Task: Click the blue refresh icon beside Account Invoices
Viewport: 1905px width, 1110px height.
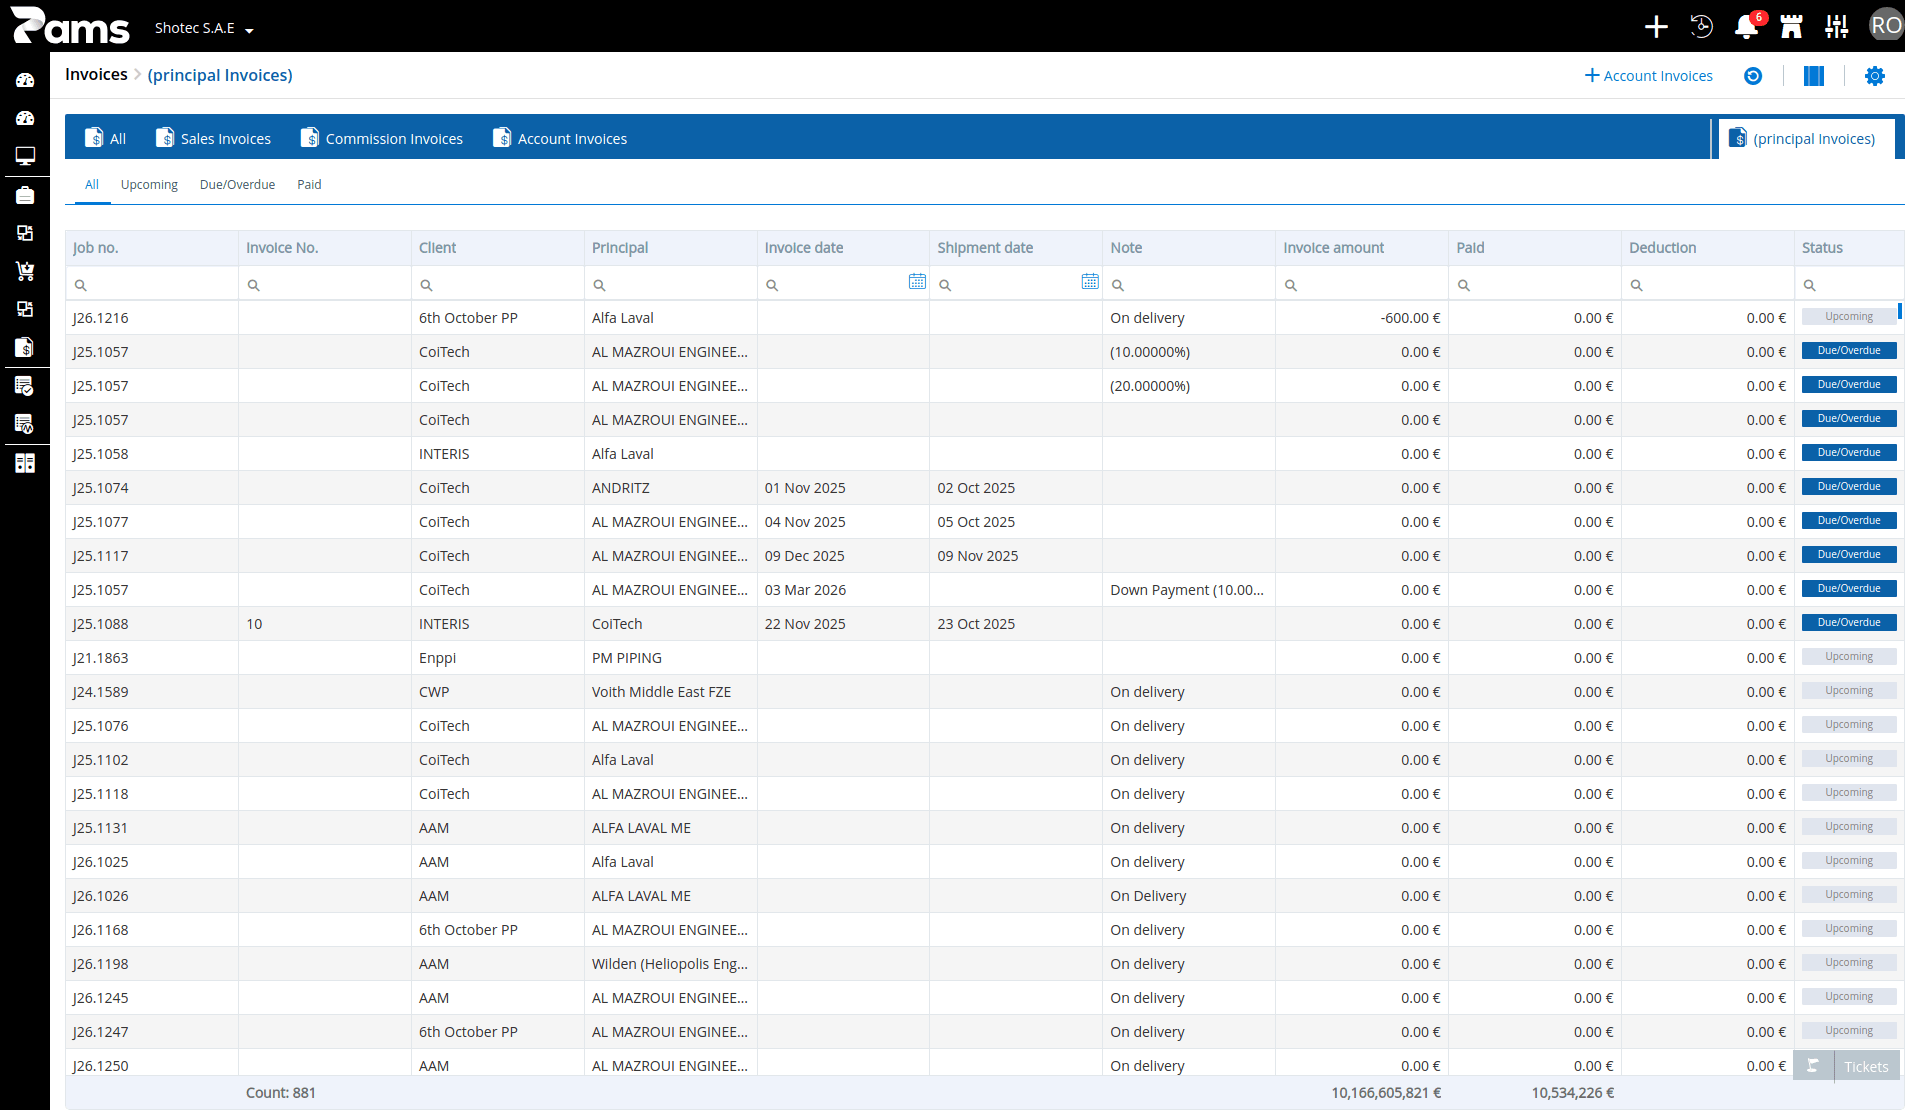Action: tap(1753, 76)
